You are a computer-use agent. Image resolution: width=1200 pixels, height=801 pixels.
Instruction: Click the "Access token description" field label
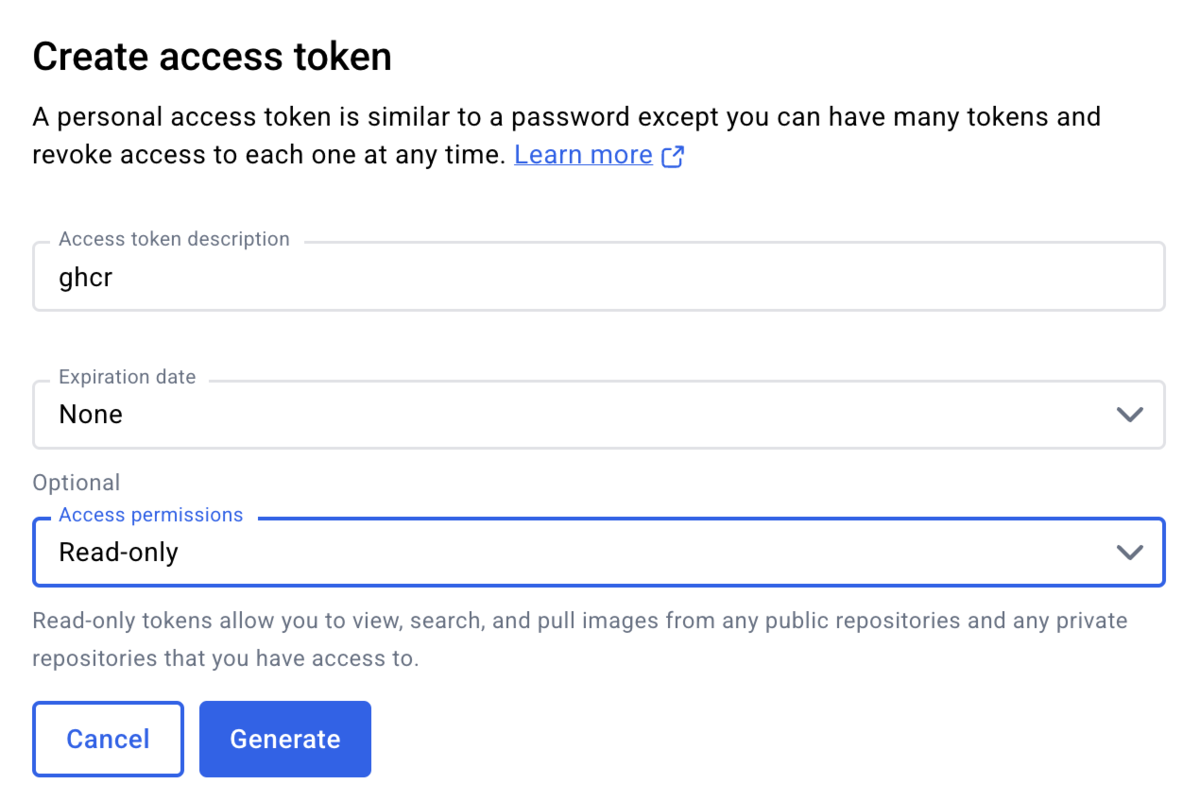tap(174, 239)
